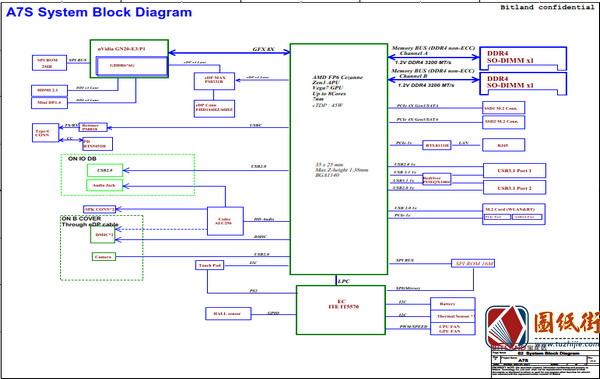Select the nVidia GN20-E3/P1 GPU block
This screenshot has width=600, height=379.
coord(129,59)
